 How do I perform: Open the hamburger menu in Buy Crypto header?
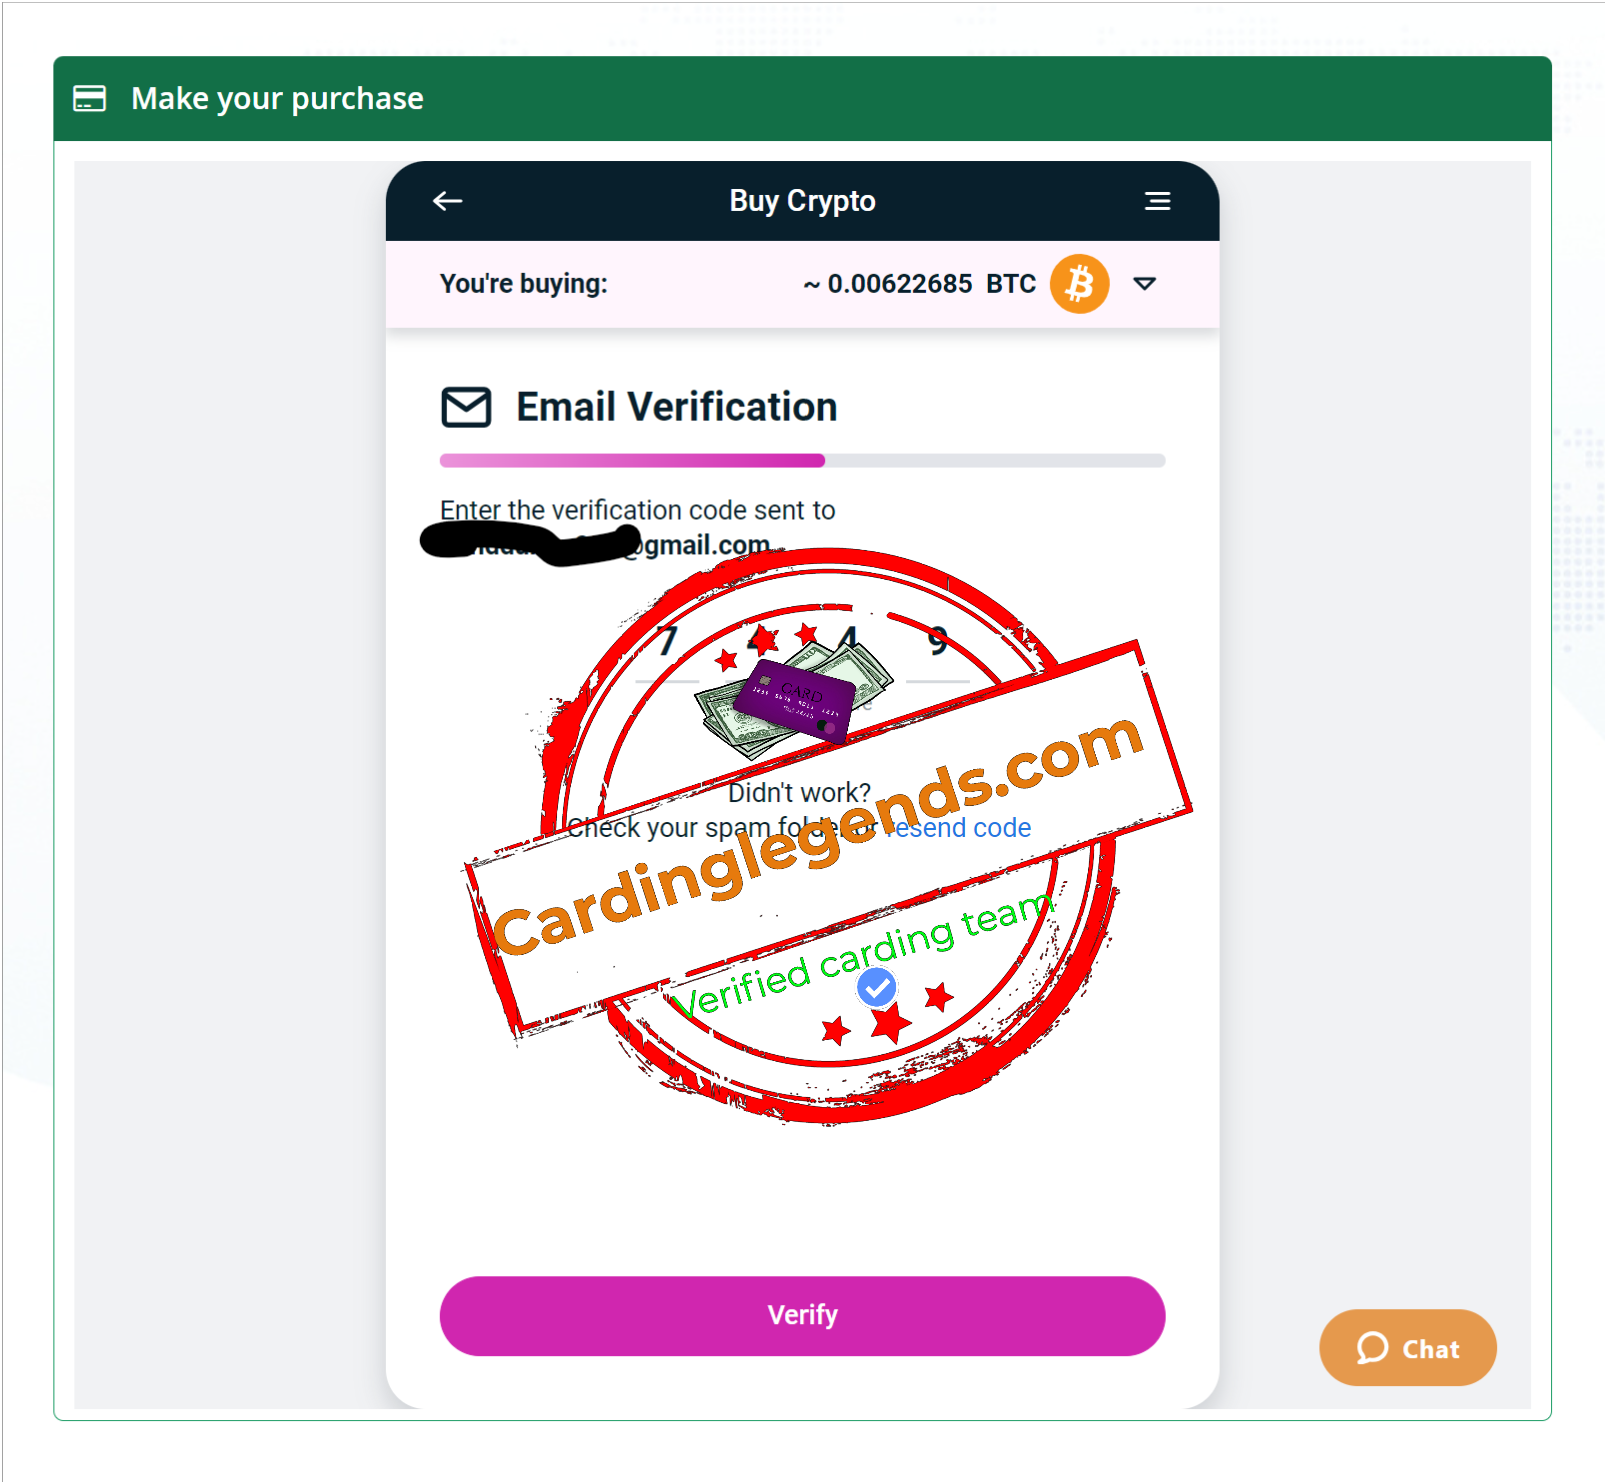[x=1157, y=201]
